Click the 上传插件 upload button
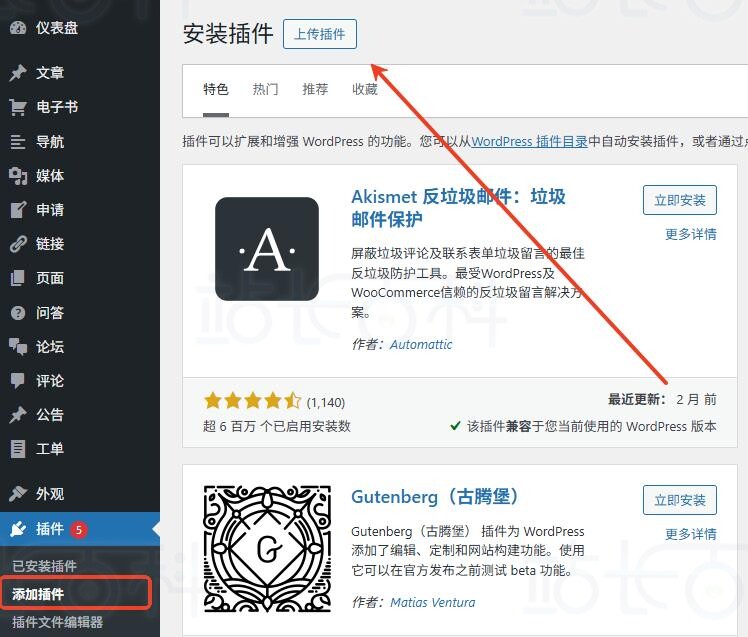Viewport: 748px width, 637px height. [x=320, y=34]
